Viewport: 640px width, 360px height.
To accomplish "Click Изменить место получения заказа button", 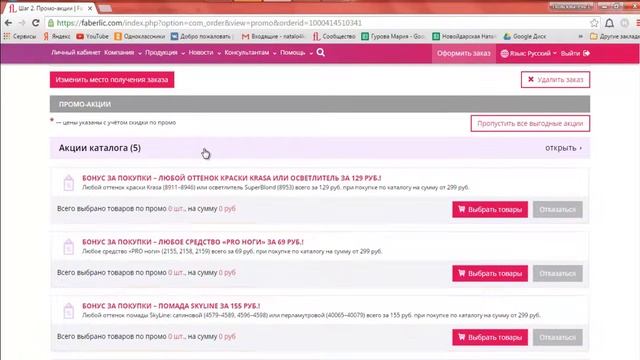I will click(112, 80).
